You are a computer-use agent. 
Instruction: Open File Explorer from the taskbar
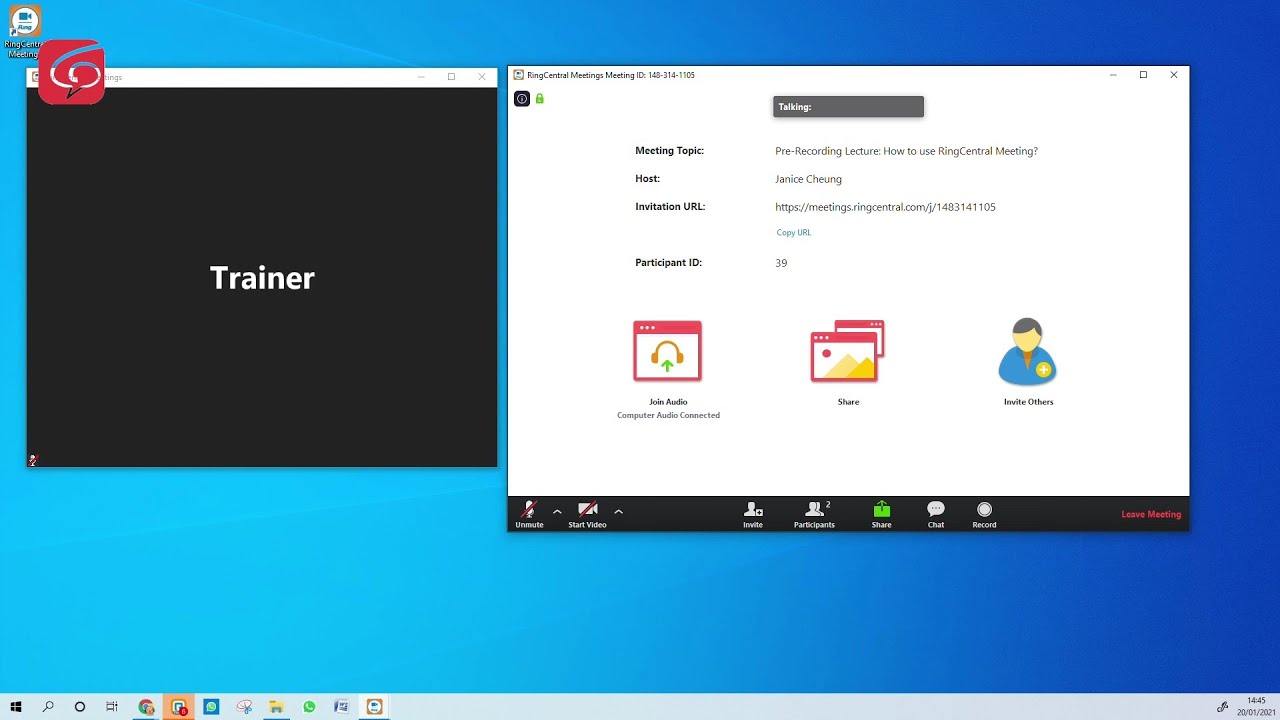pos(276,707)
